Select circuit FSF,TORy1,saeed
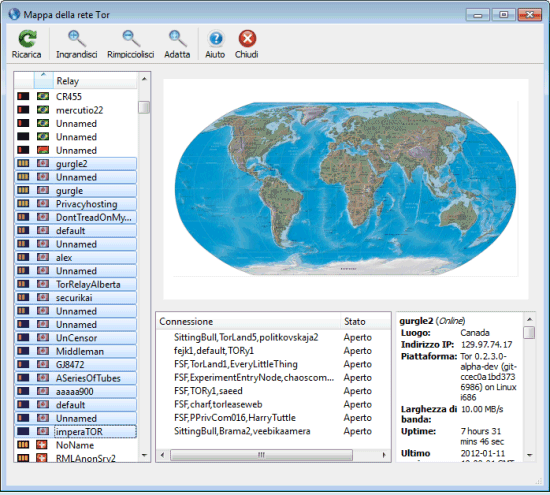Screen dimensions: 550x495 click(273, 390)
